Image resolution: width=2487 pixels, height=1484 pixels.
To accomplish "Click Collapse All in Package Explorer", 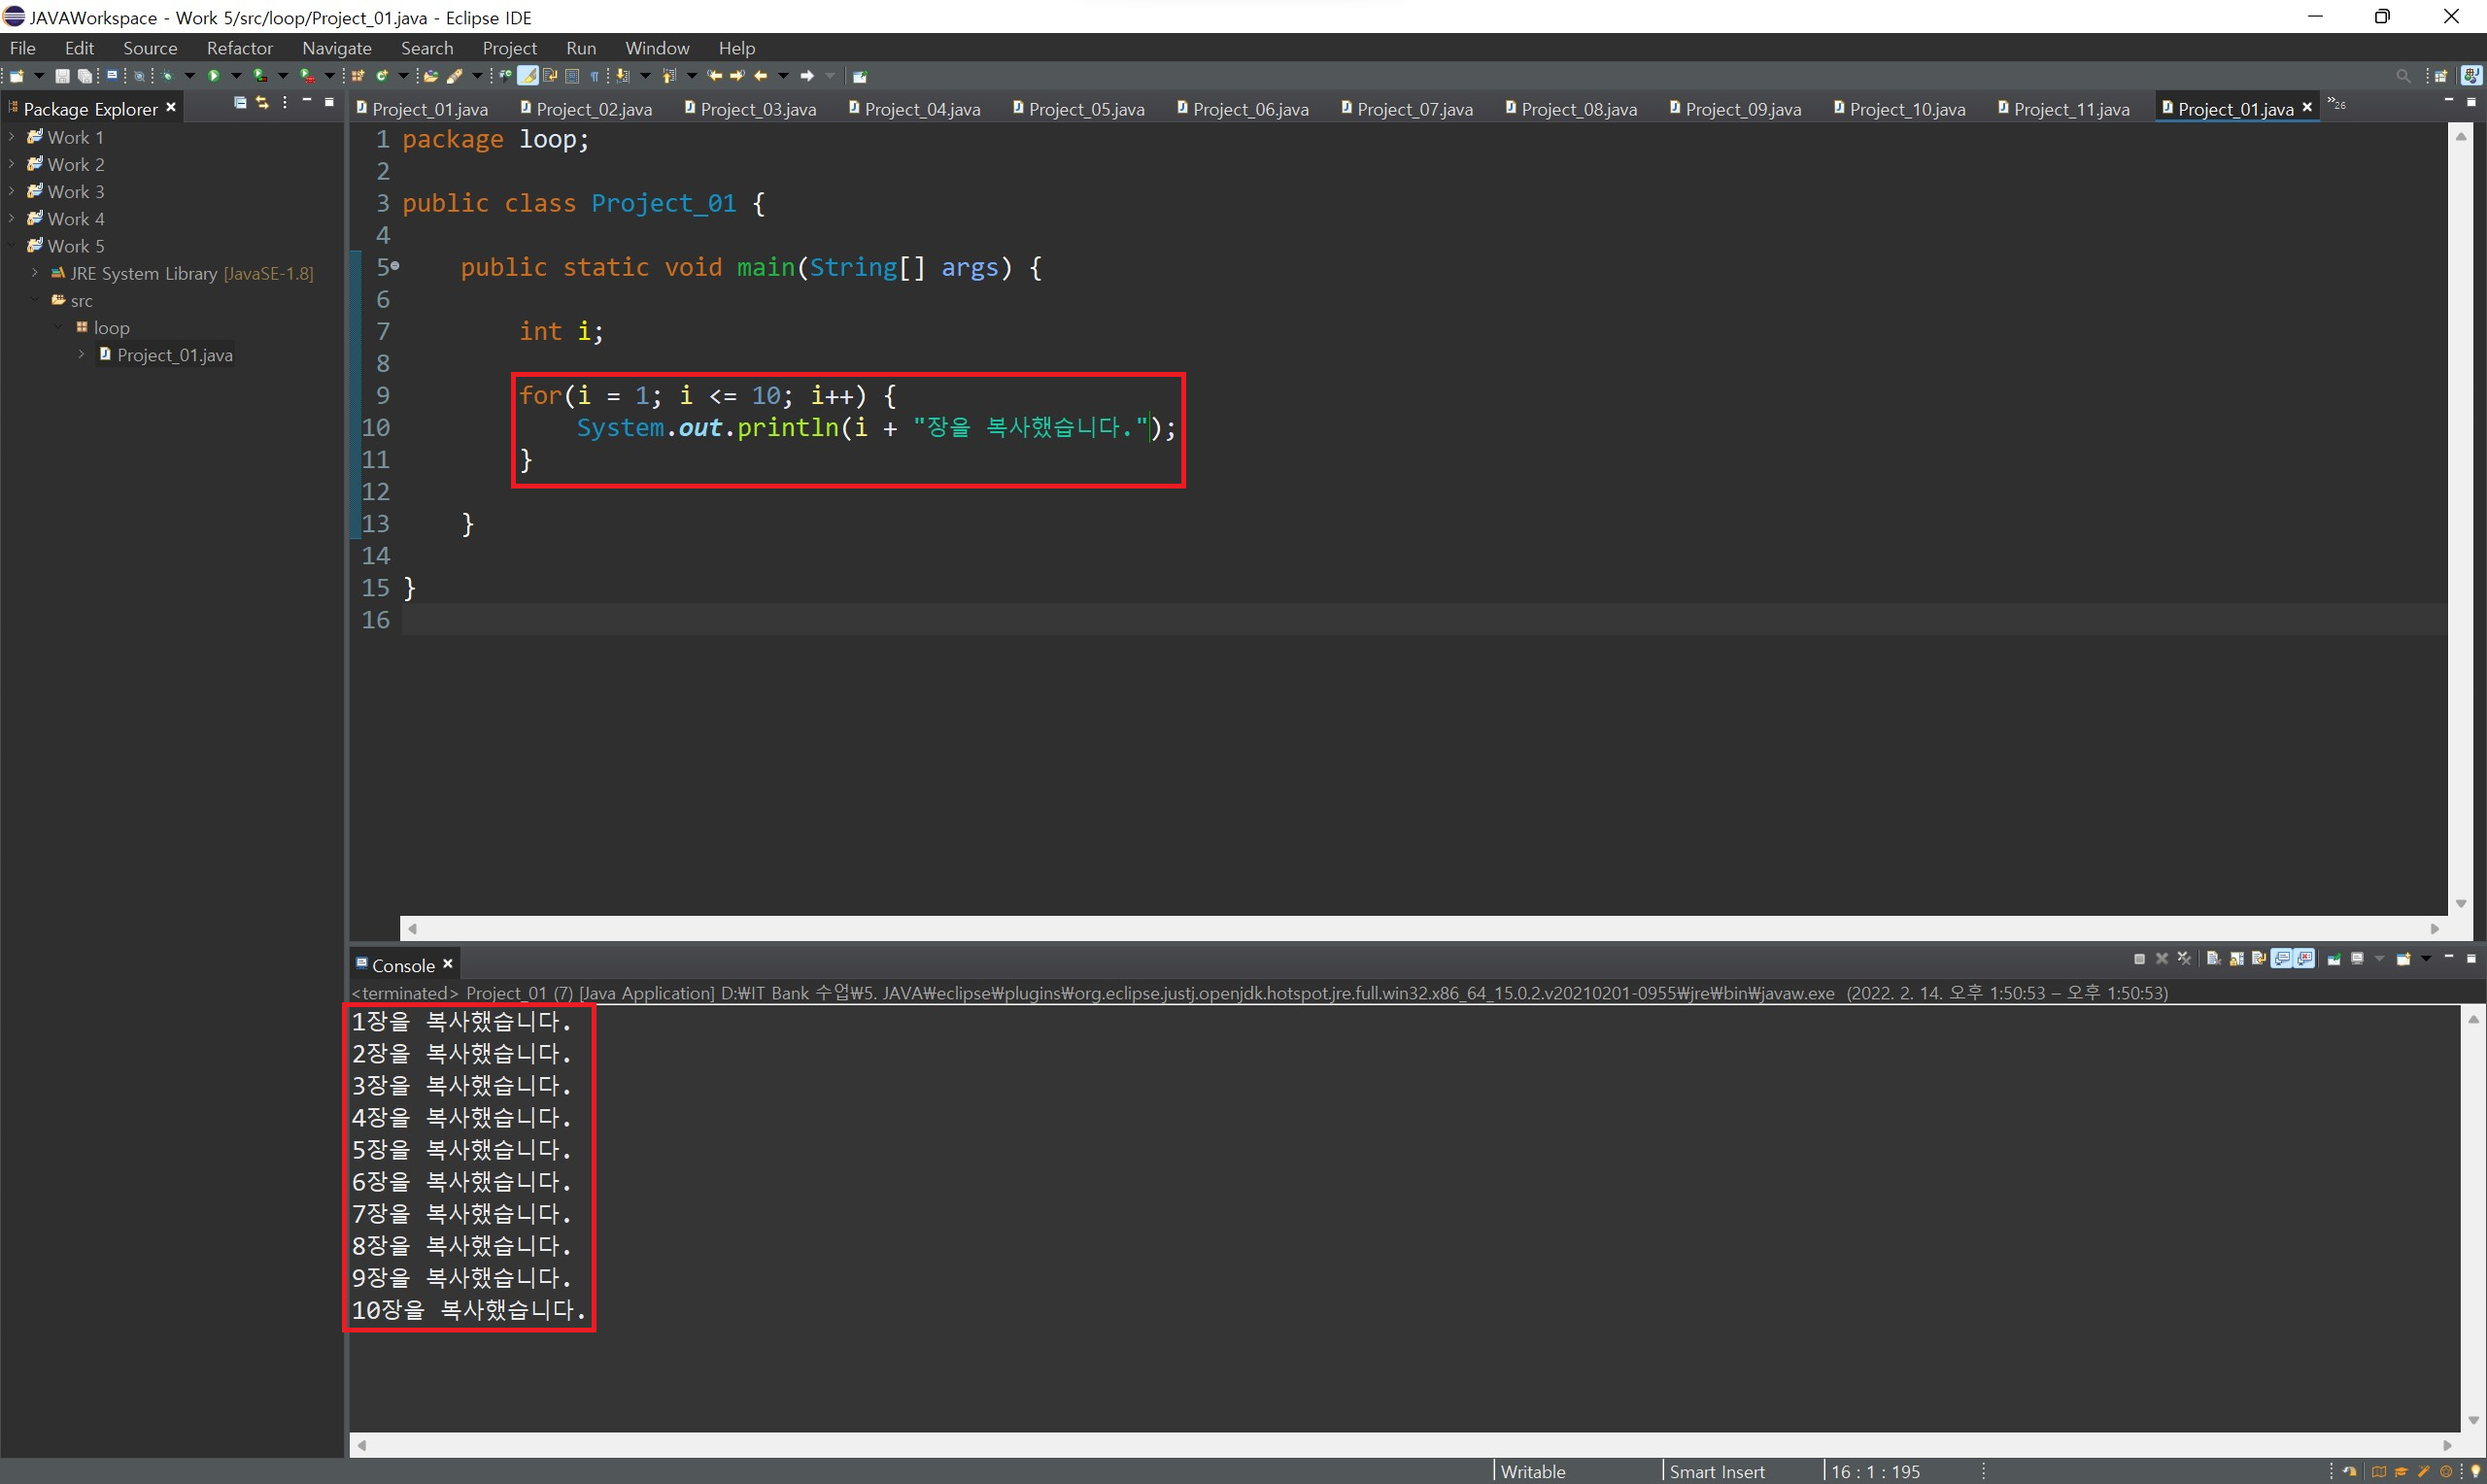I will pos(240,103).
